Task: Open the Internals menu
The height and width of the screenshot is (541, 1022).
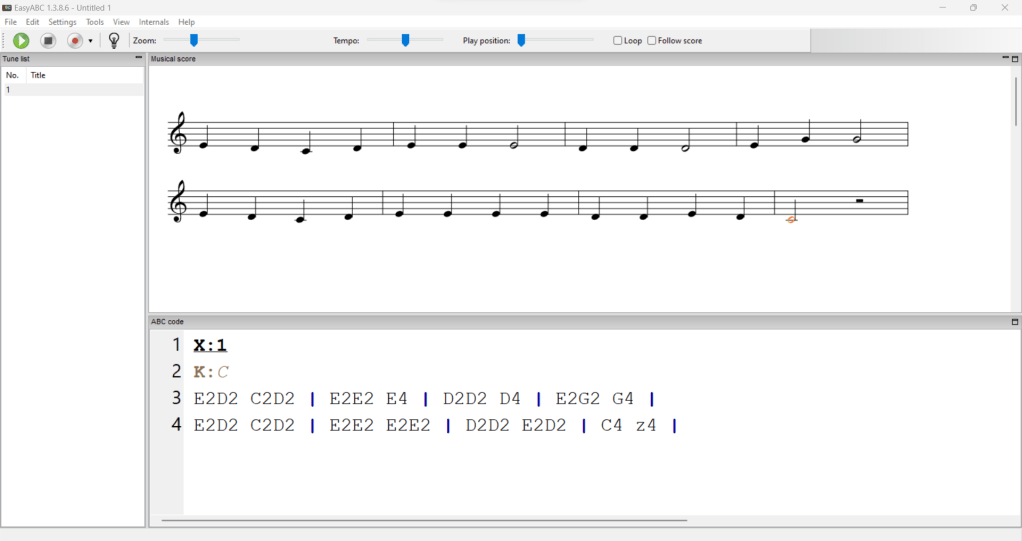Action: coord(154,22)
